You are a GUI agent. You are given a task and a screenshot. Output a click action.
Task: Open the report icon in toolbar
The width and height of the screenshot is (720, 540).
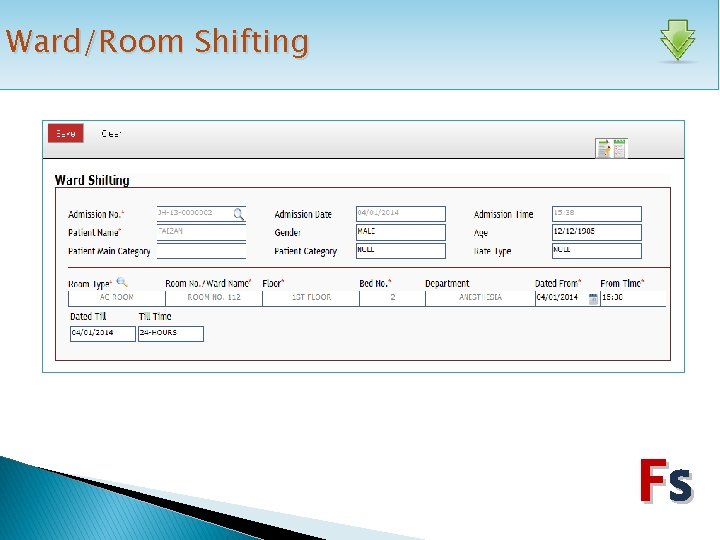[611, 148]
